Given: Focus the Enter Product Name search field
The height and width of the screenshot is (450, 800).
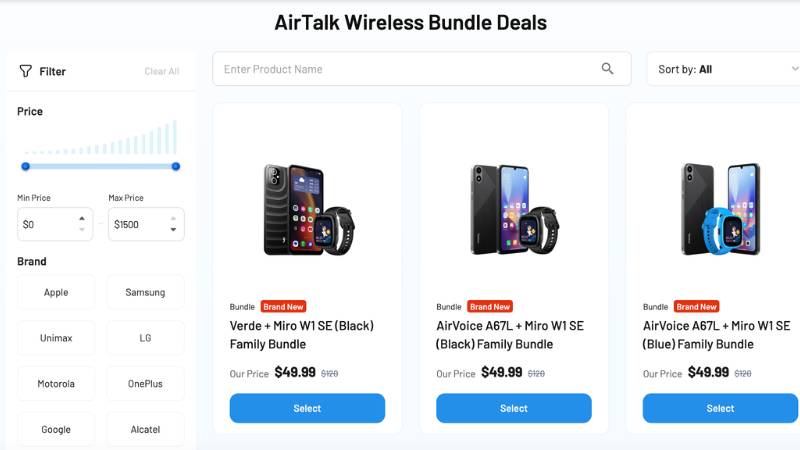Looking at the screenshot, I should (x=400, y=69).
